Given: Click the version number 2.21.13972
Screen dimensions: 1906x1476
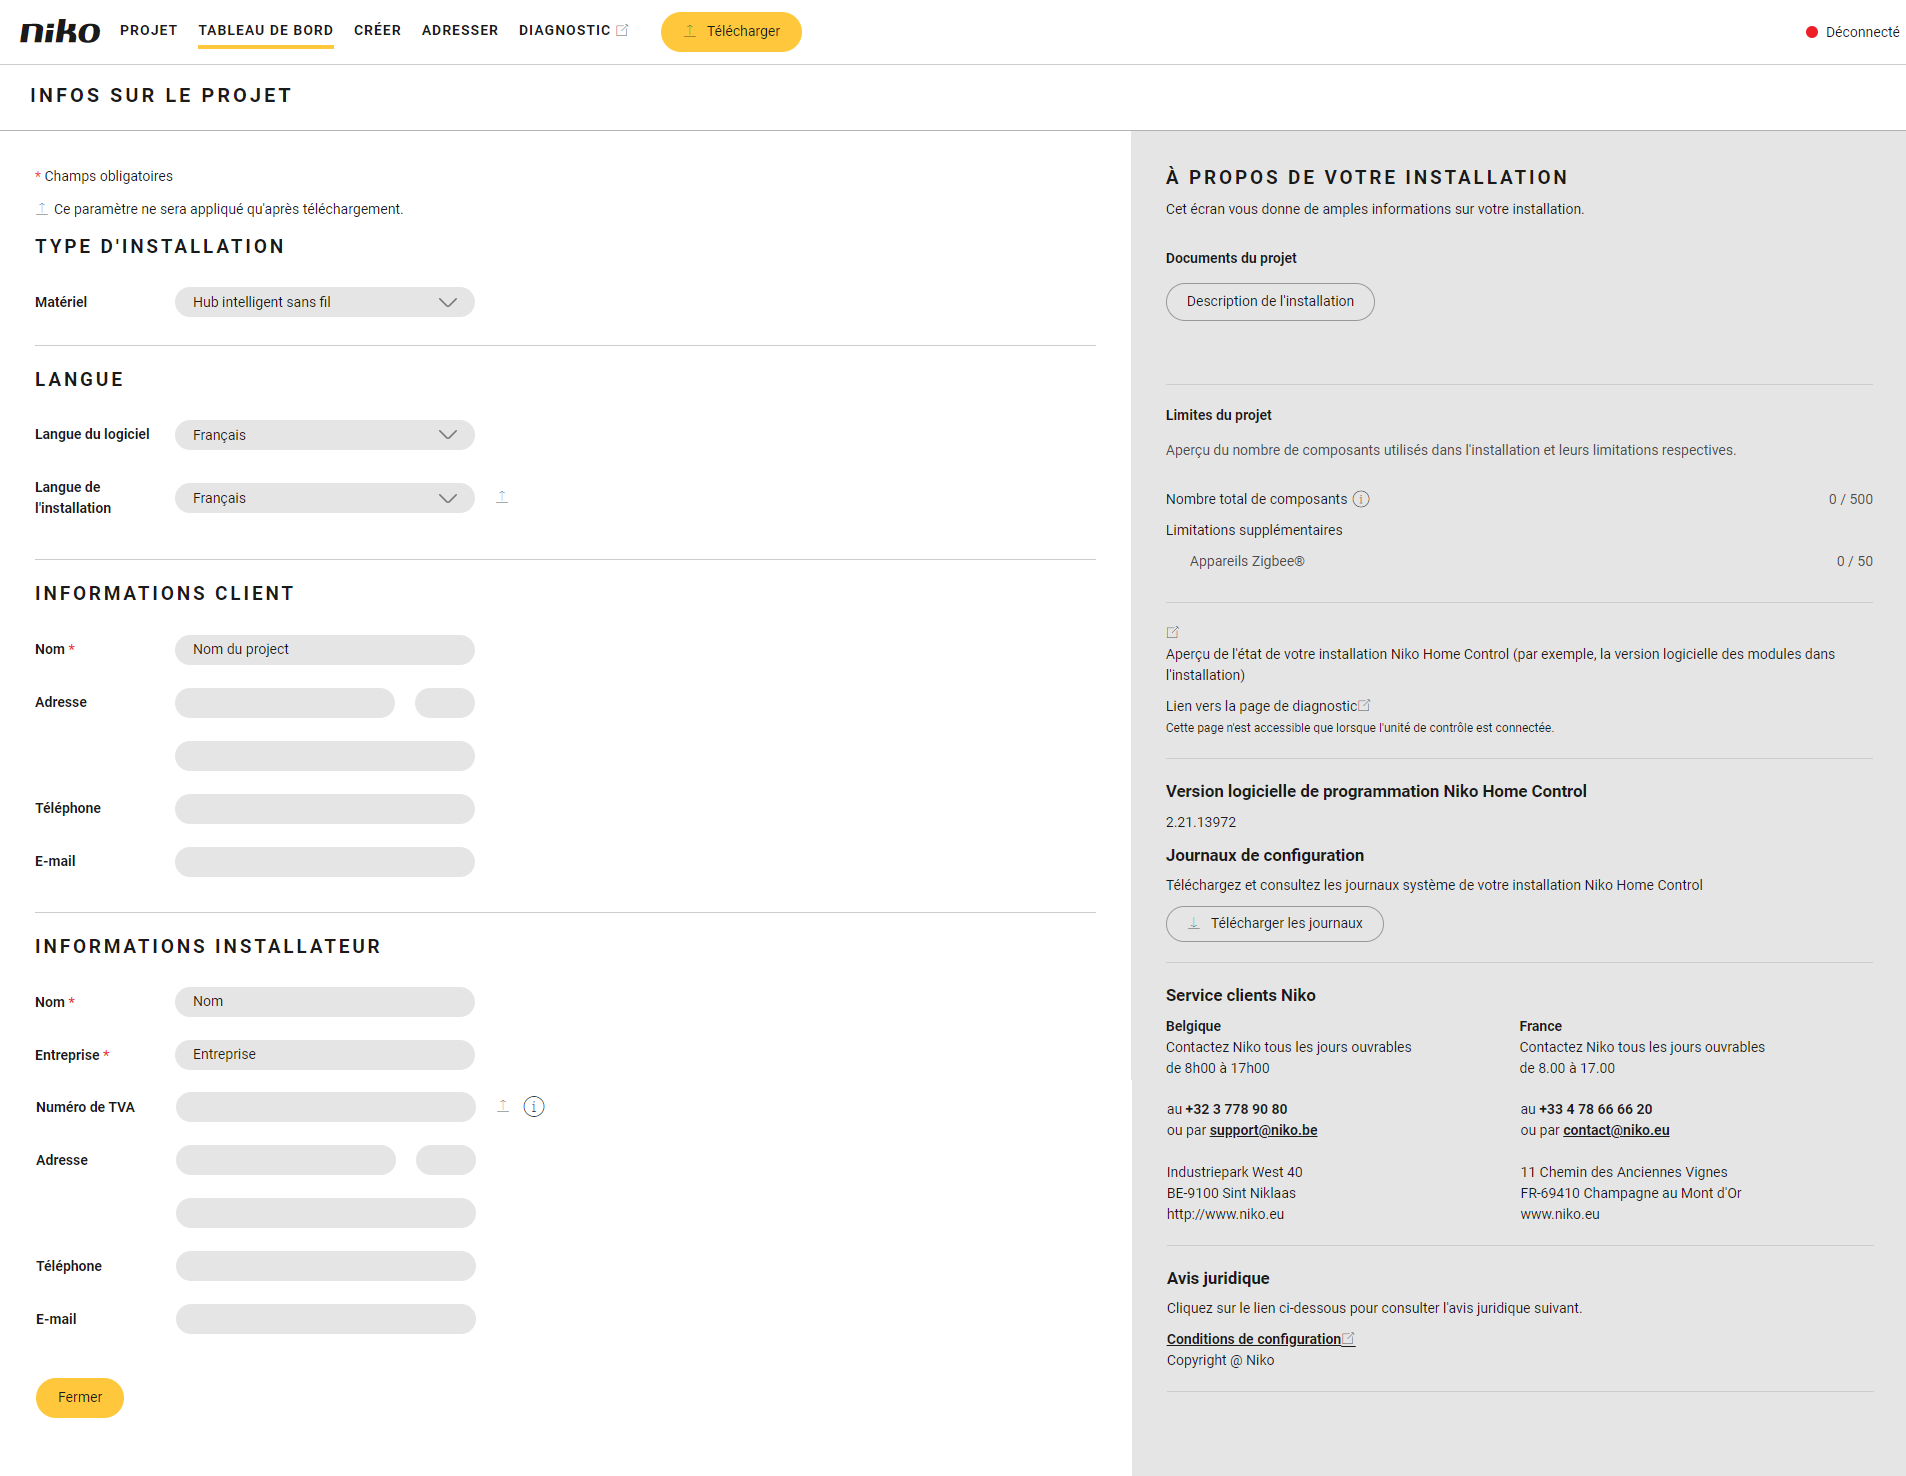Looking at the screenshot, I should pyautogui.click(x=1201, y=822).
